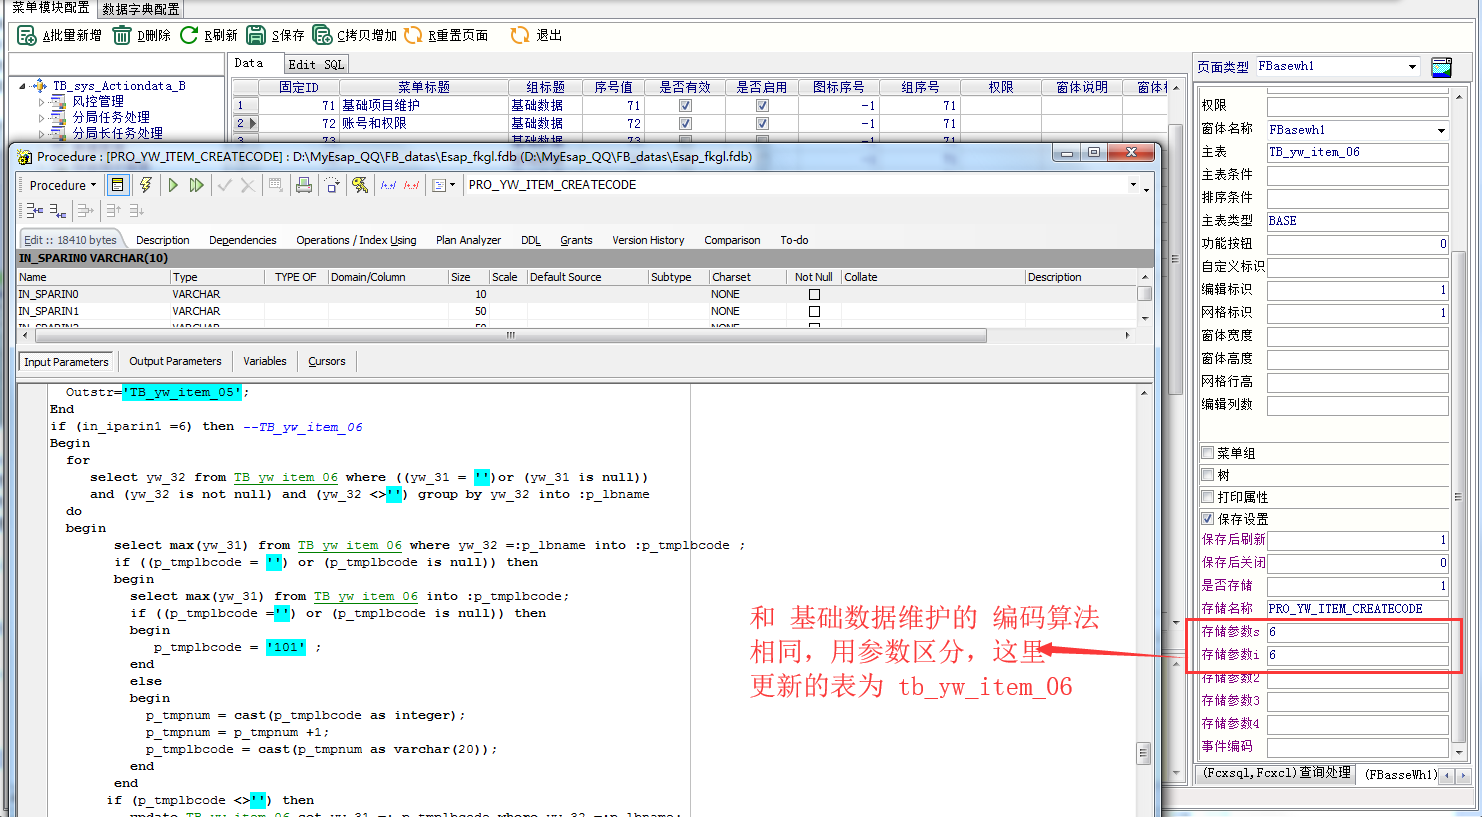The width and height of the screenshot is (1482, 817).
Task: Click the X rollback icon in procedure toolbar
Action: (x=248, y=185)
